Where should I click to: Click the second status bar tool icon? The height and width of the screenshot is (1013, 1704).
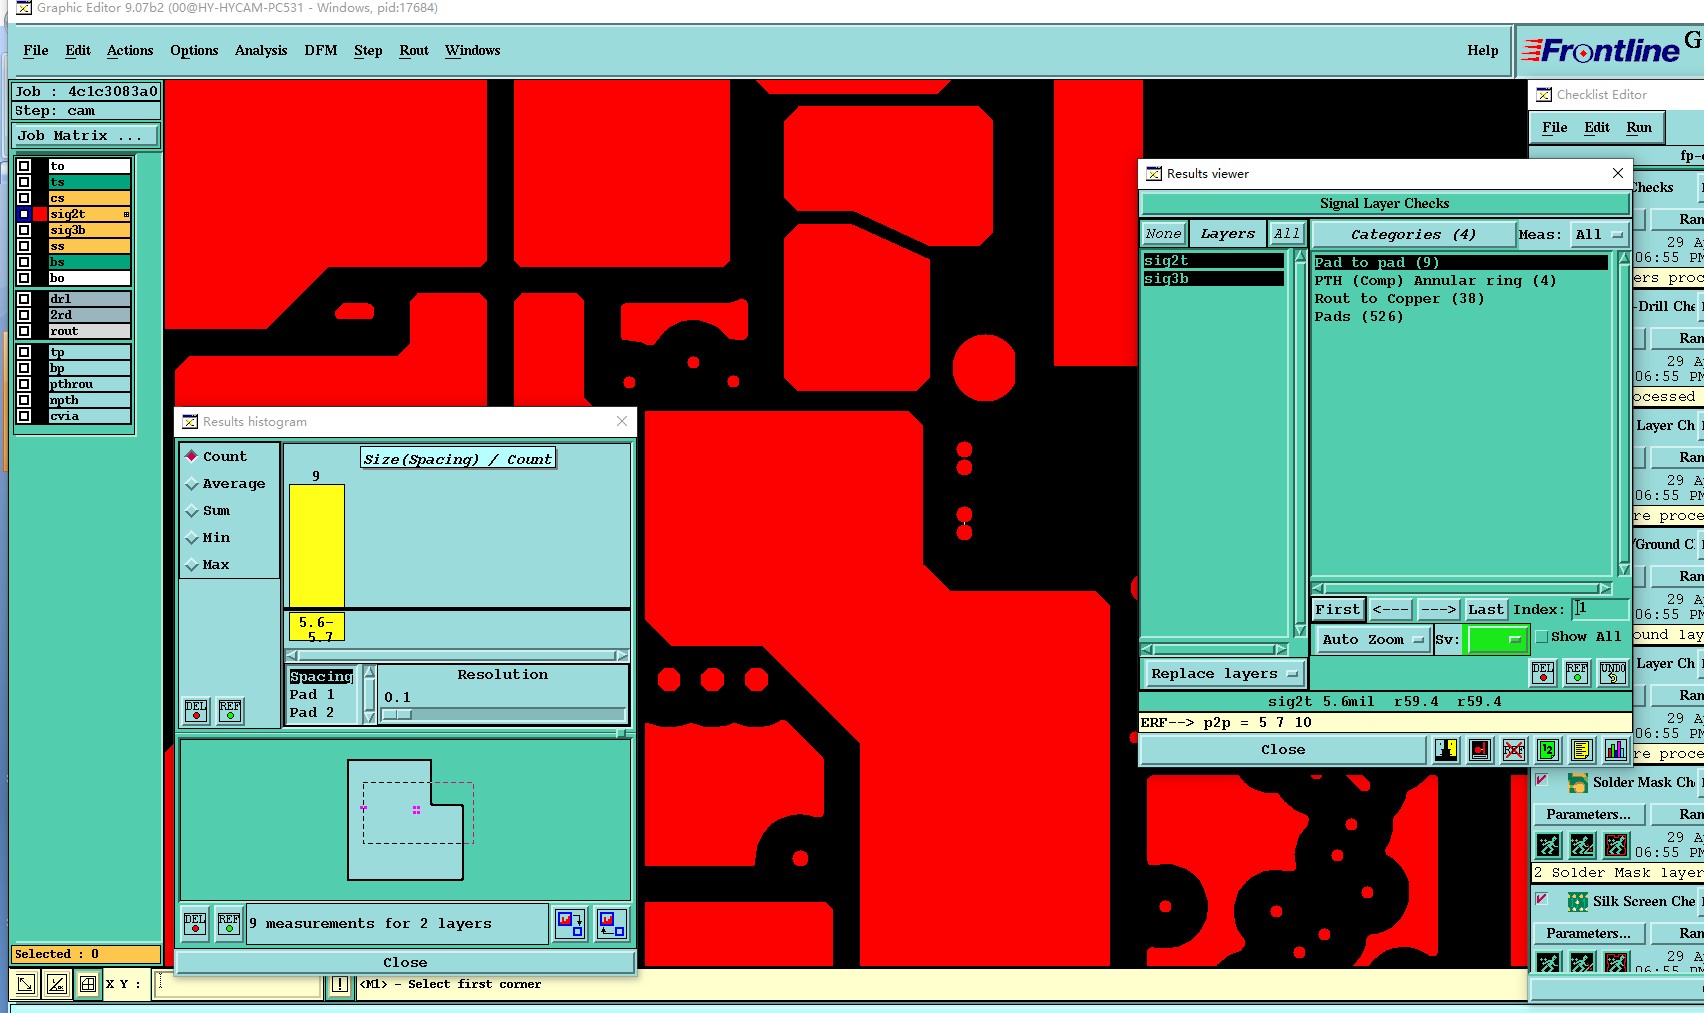click(57, 984)
